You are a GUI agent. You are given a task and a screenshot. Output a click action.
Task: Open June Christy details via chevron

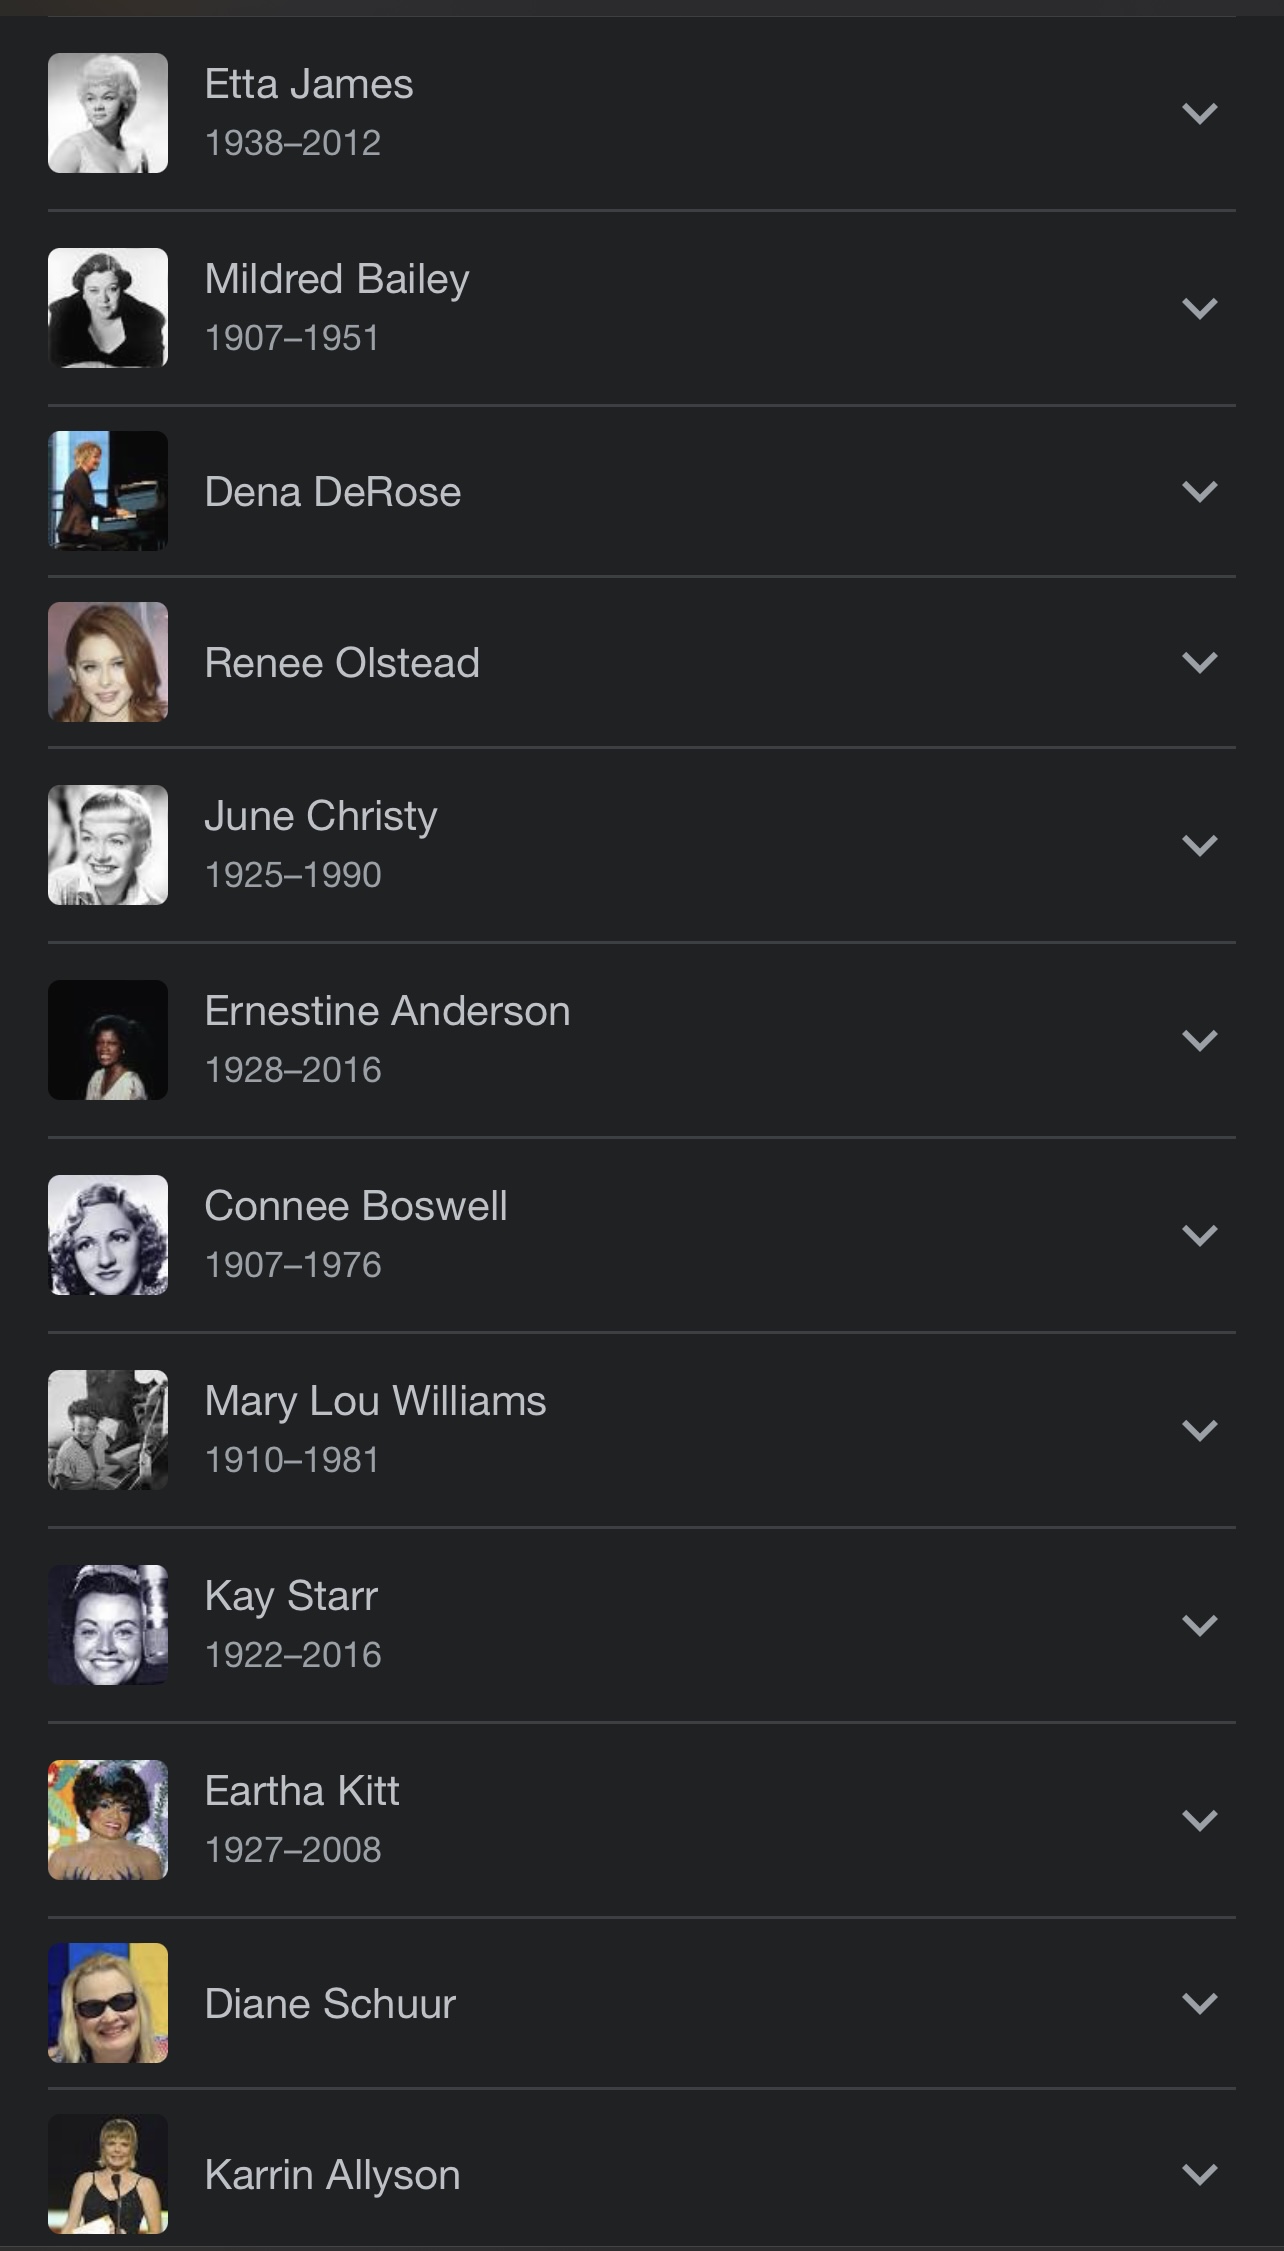click(x=1199, y=845)
